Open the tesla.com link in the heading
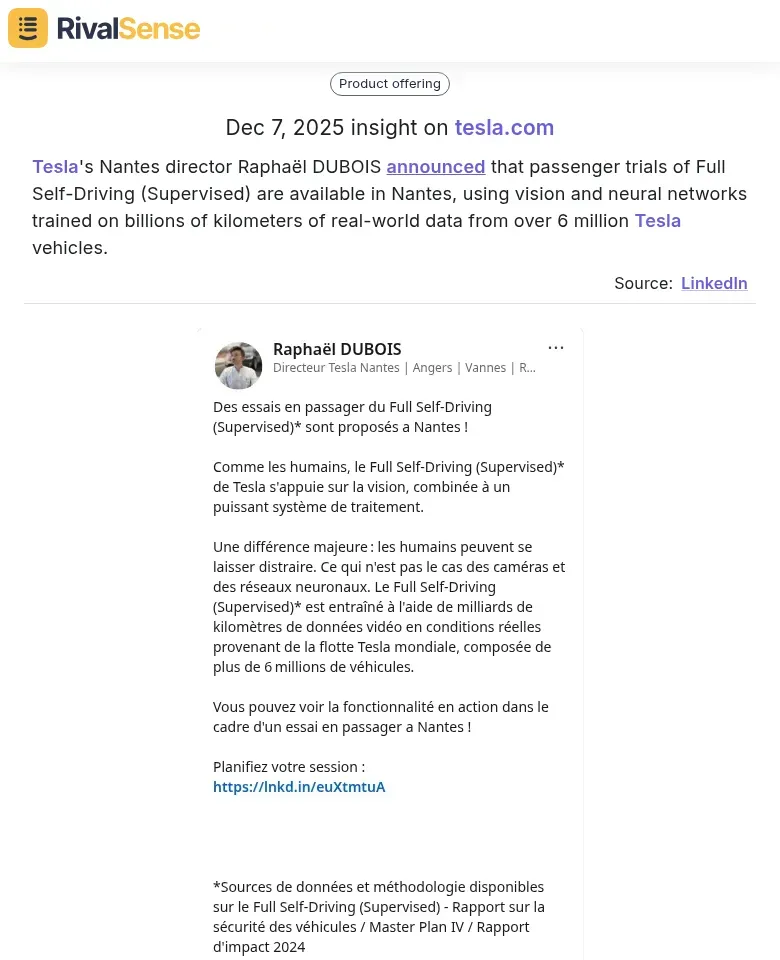This screenshot has height=960, width=780. [x=504, y=127]
